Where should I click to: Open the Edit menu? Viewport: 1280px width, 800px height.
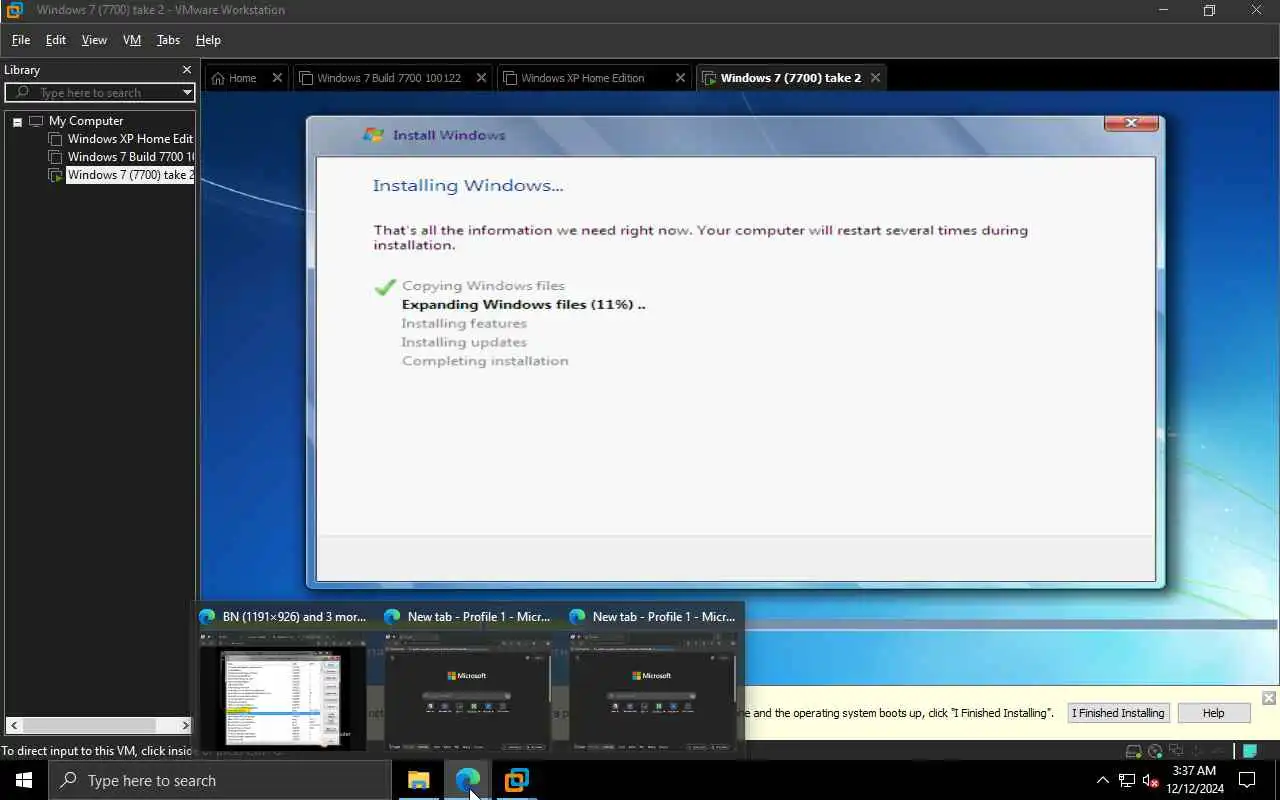(56, 40)
